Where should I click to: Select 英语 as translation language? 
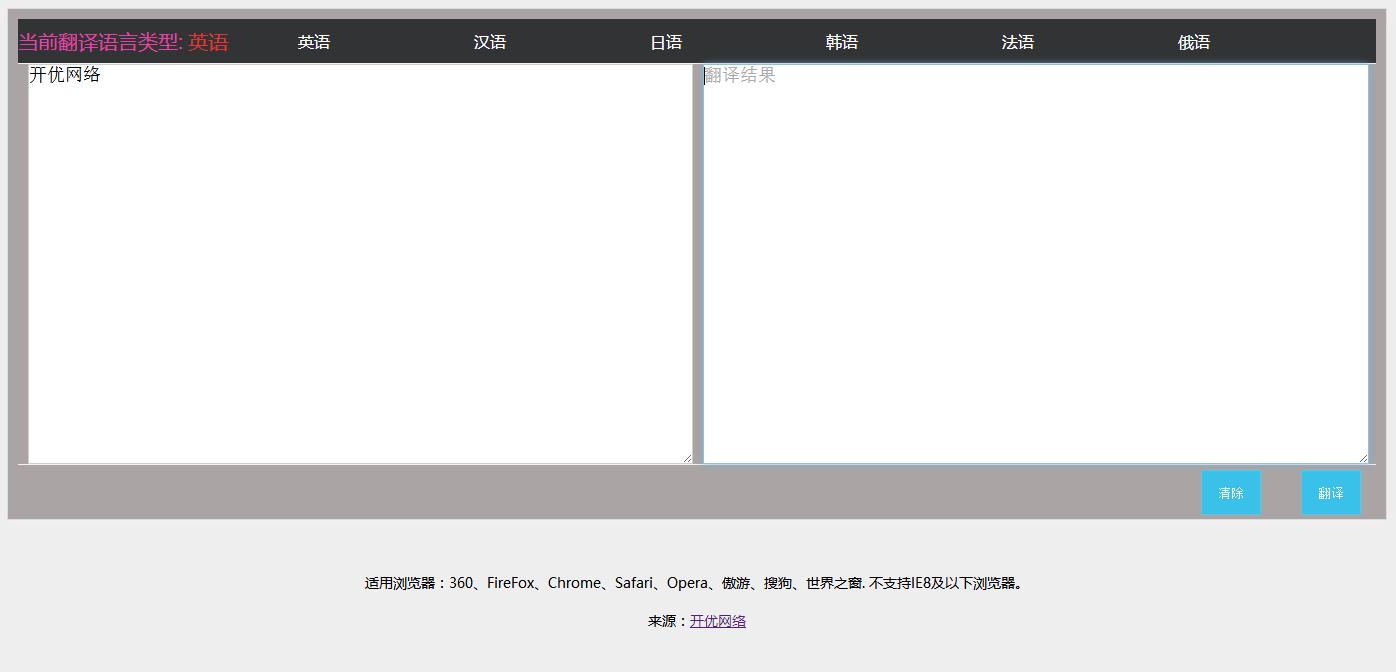click(x=314, y=42)
